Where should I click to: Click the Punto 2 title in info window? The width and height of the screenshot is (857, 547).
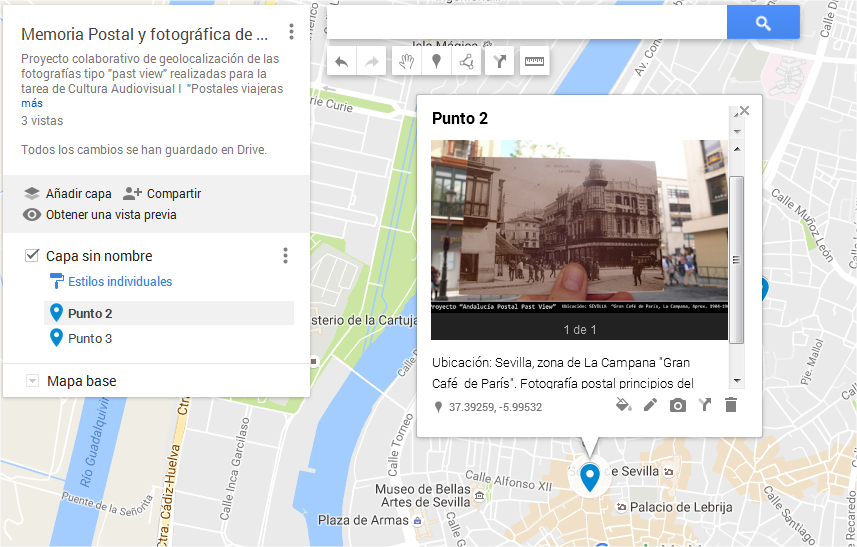460,119
